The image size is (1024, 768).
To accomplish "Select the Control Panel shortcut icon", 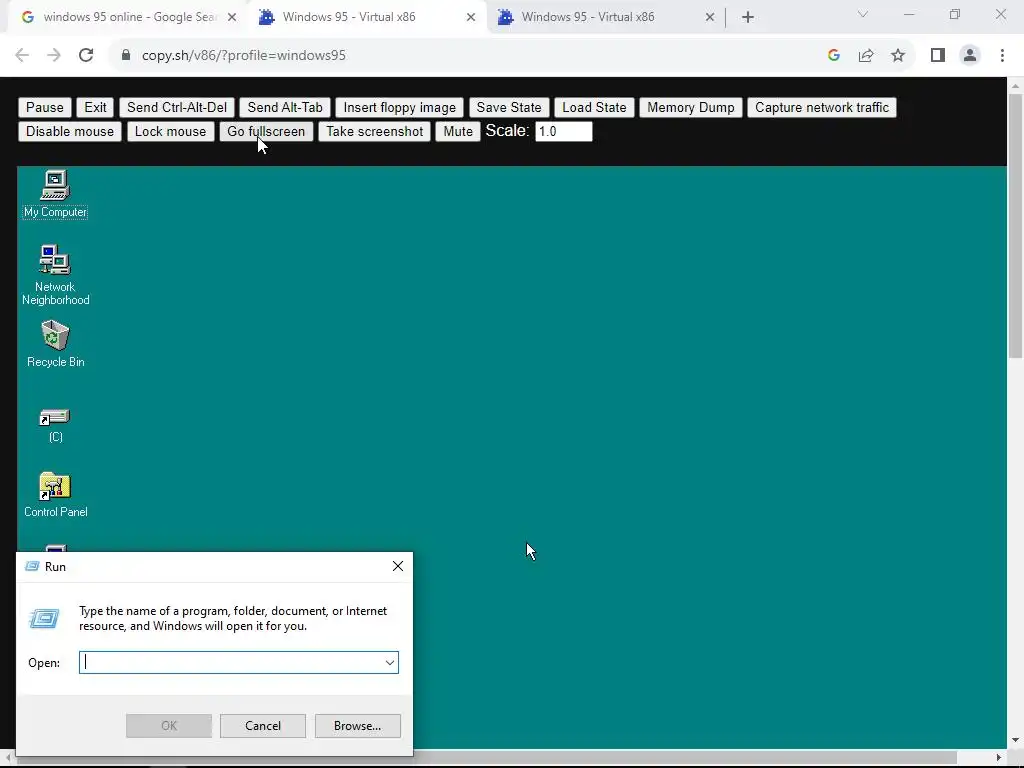I will 55,495.
